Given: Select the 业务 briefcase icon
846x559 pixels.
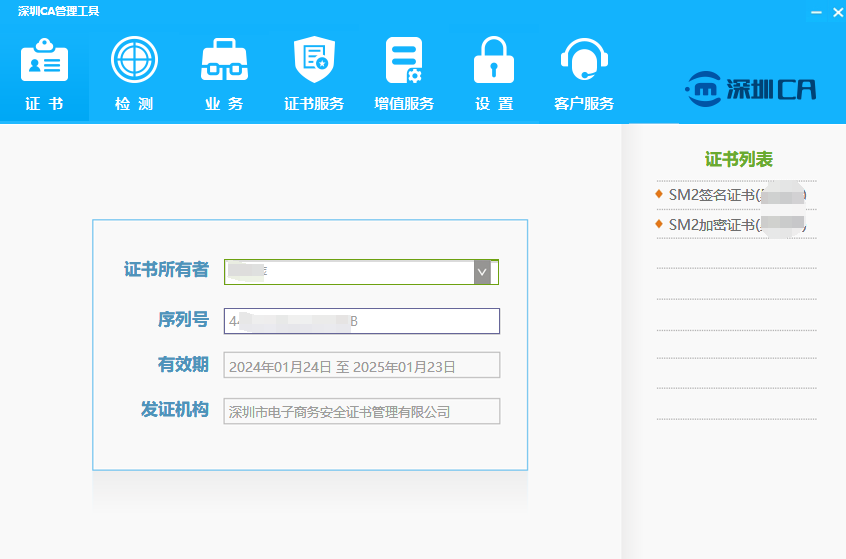Looking at the screenshot, I should pos(224,61).
